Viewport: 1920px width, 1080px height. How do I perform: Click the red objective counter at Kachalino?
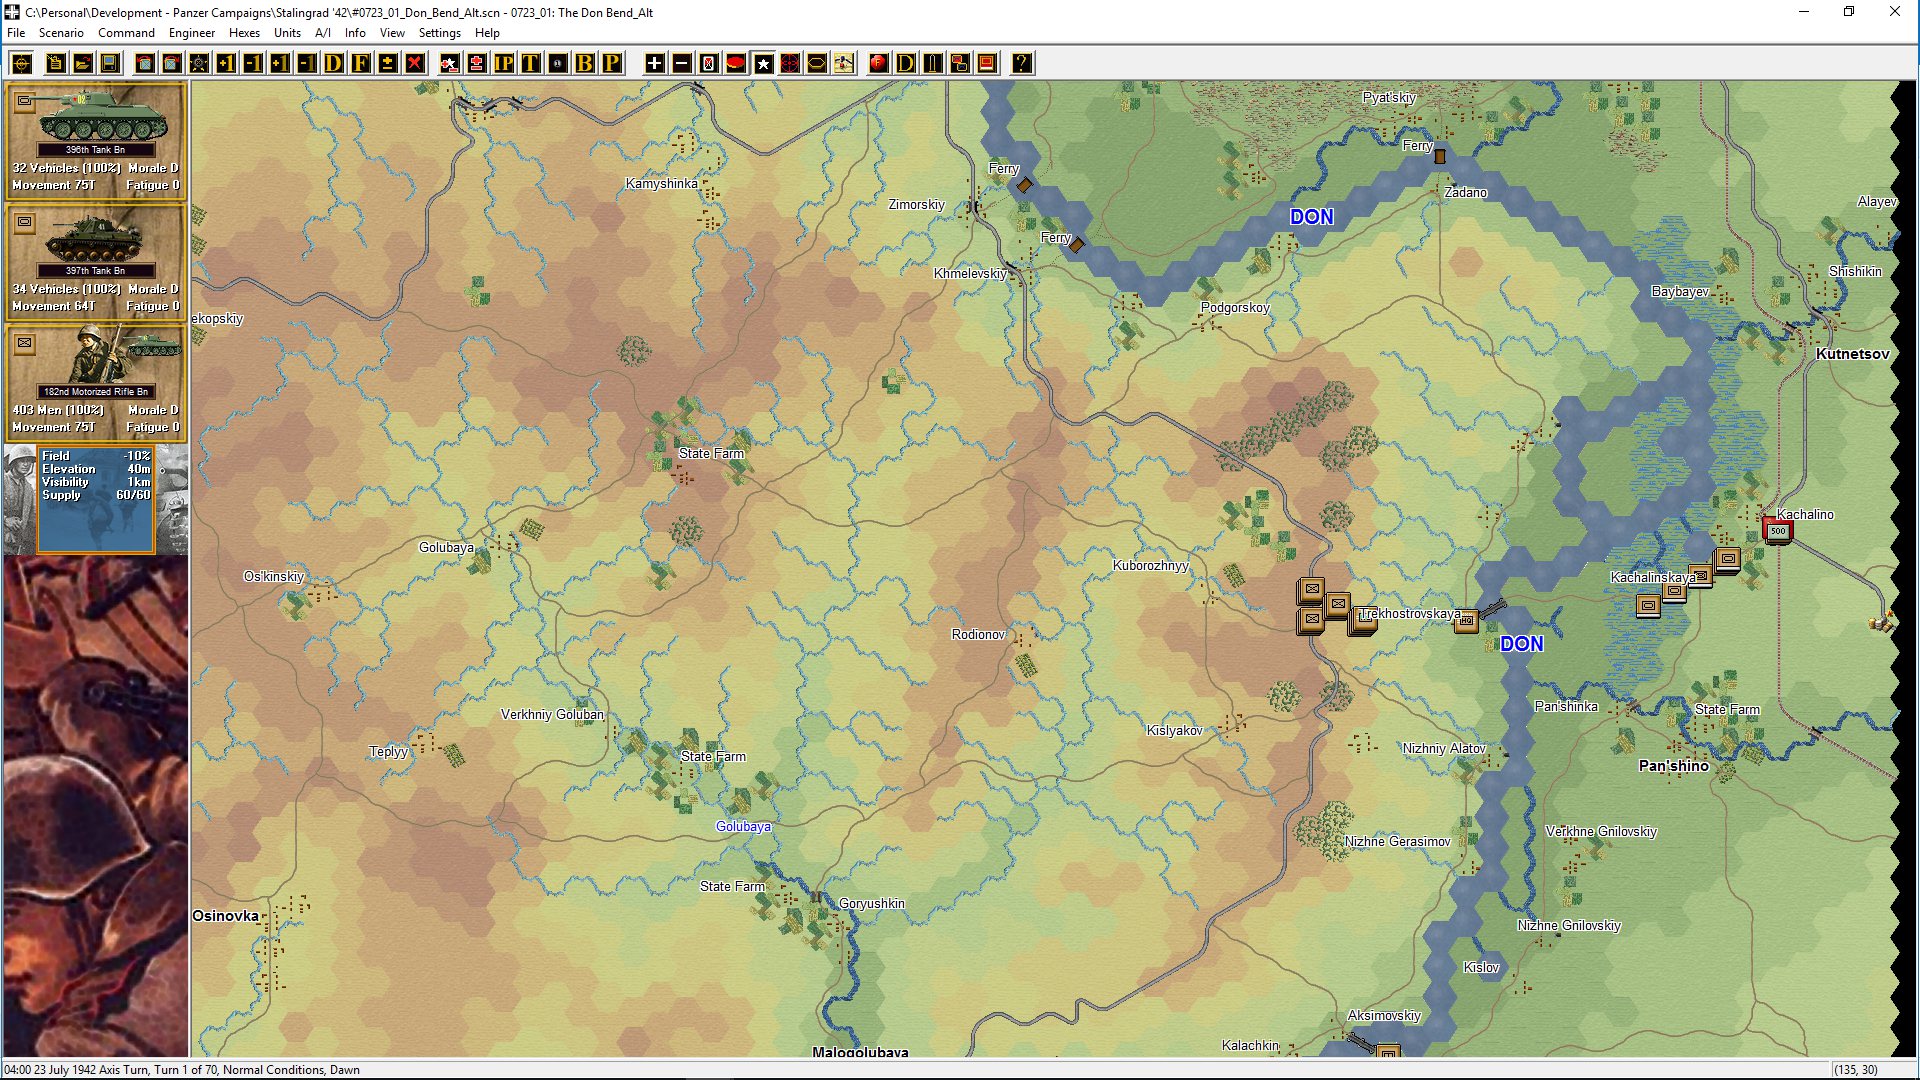(1778, 531)
